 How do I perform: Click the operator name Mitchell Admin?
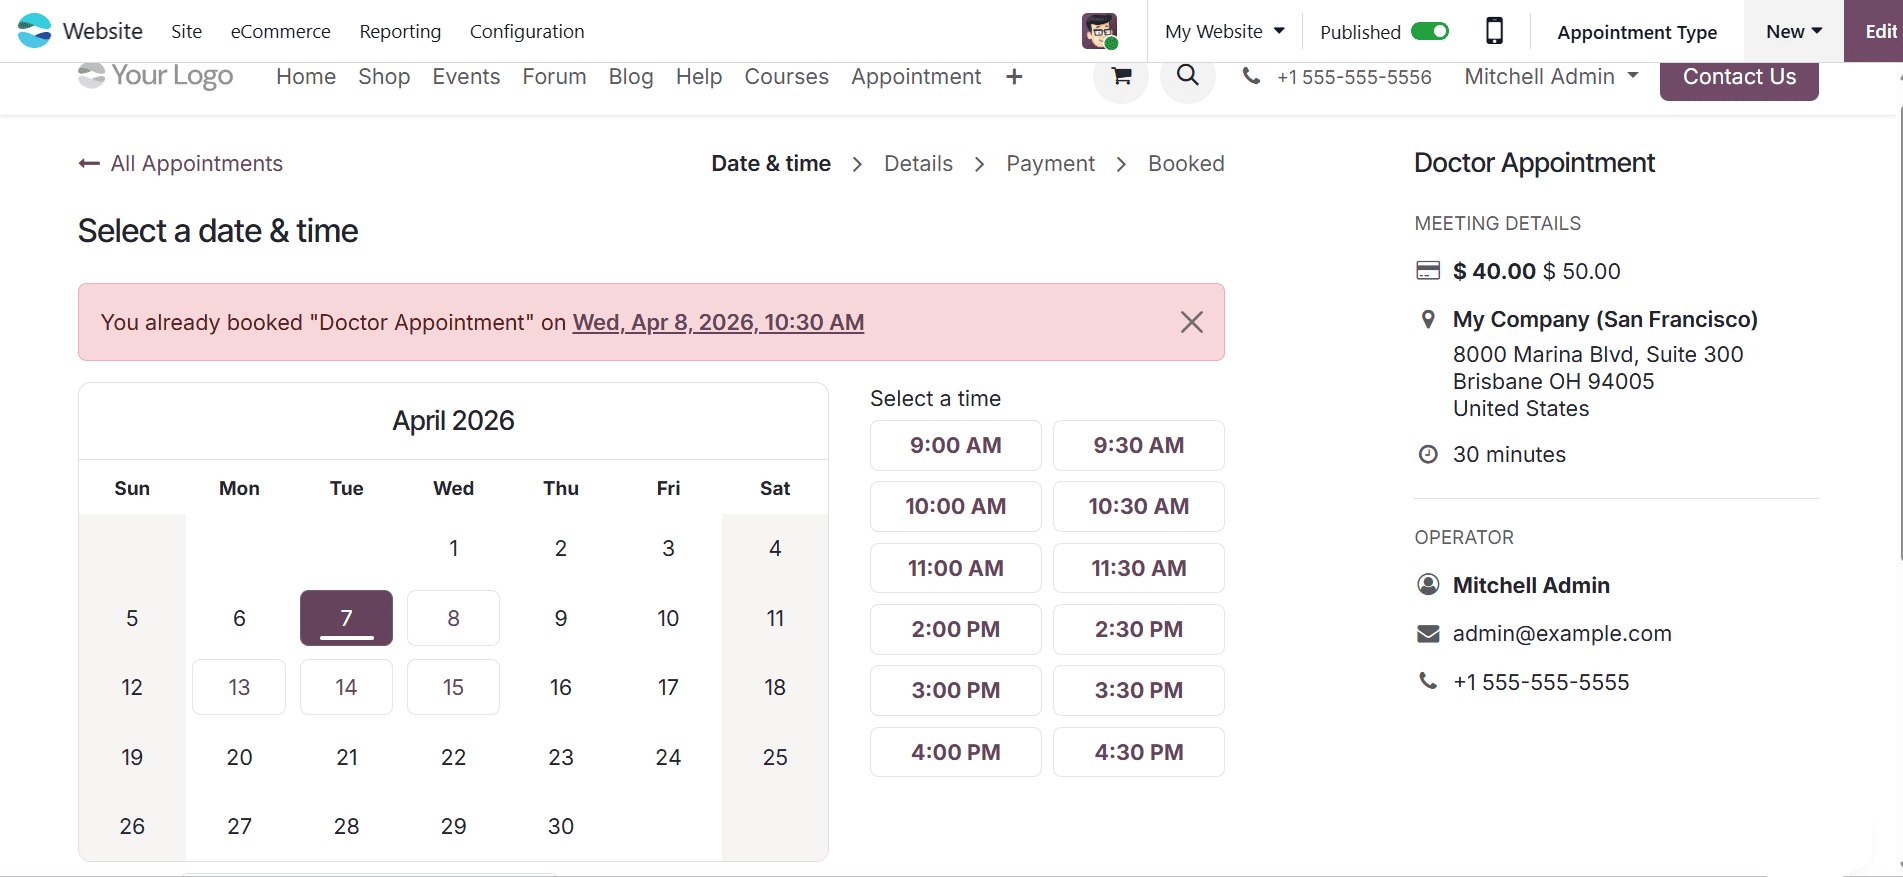tap(1531, 585)
